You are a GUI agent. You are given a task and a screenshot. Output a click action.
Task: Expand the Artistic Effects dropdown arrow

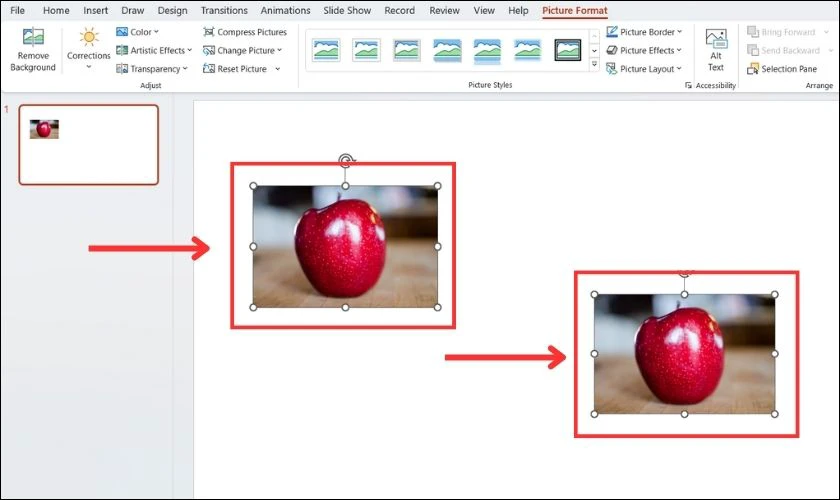click(190, 50)
